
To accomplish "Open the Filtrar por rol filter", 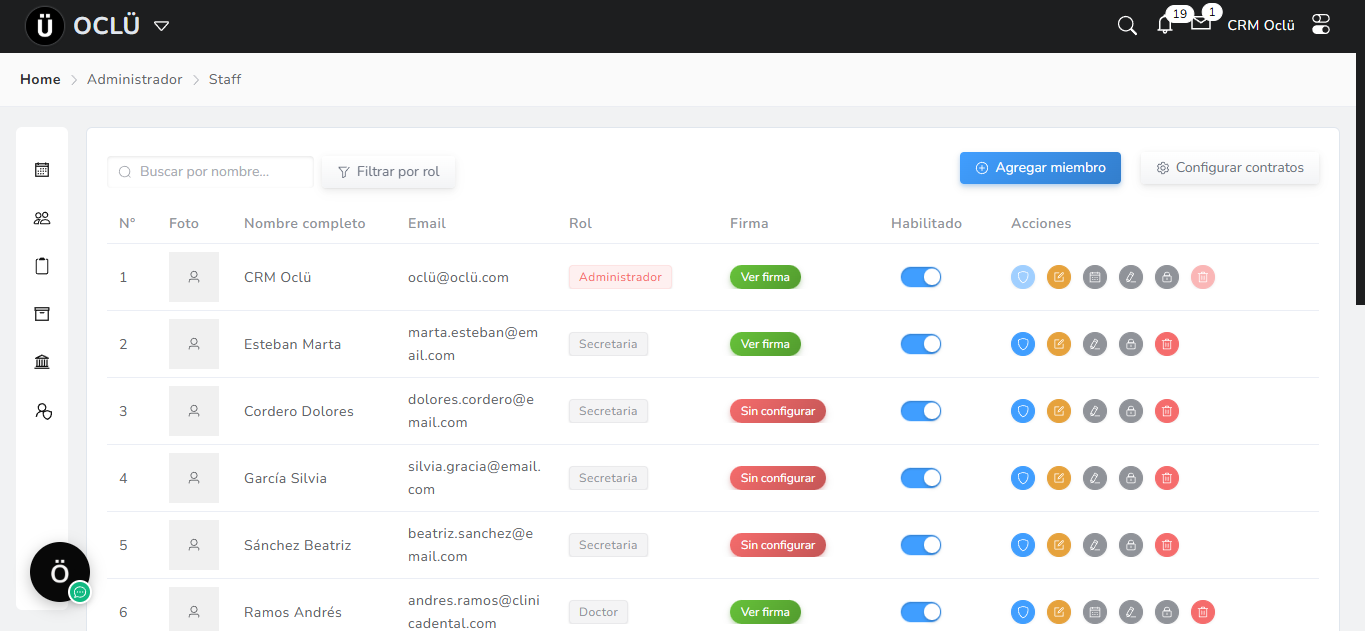I will tap(389, 172).
